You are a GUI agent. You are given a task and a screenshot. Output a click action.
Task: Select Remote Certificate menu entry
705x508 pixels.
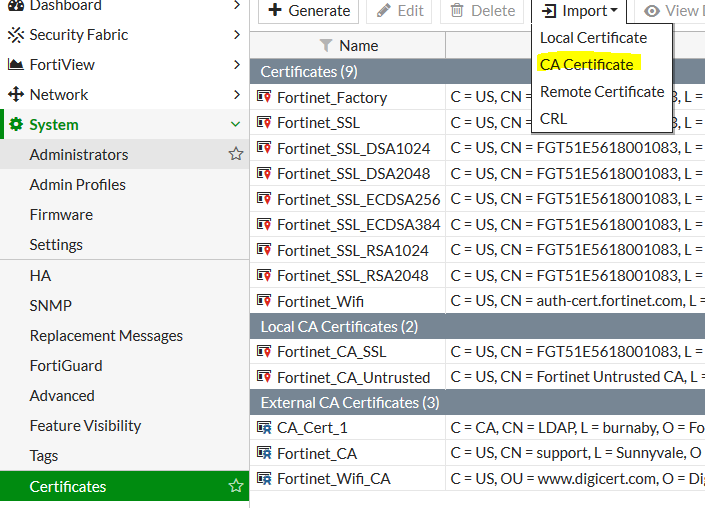click(x=602, y=91)
